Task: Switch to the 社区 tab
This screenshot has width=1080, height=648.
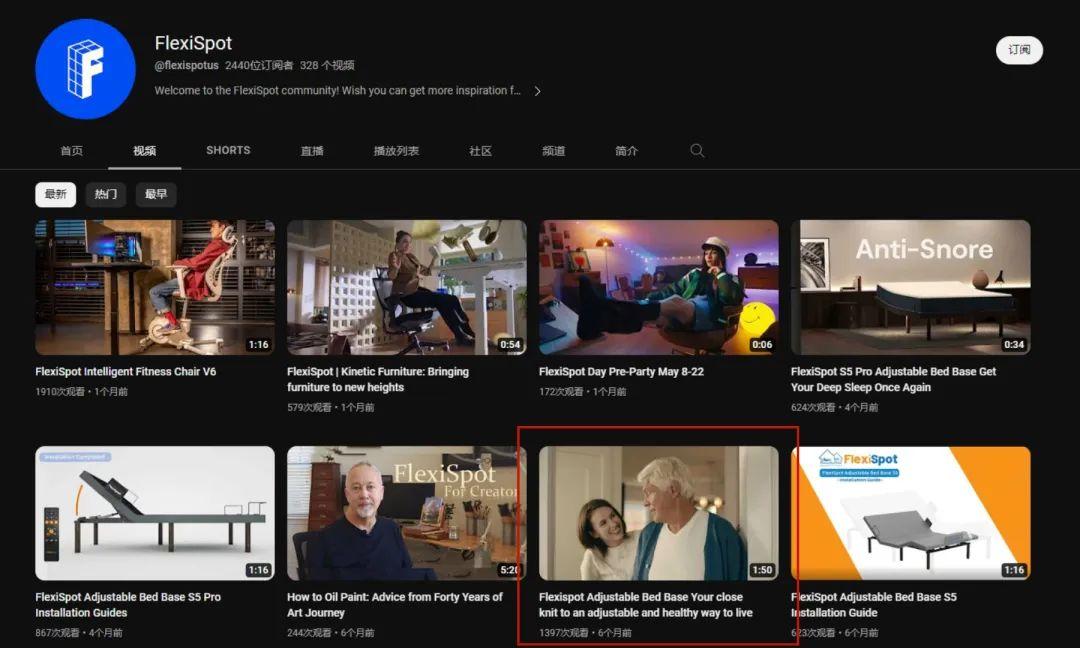Action: [x=480, y=150]
